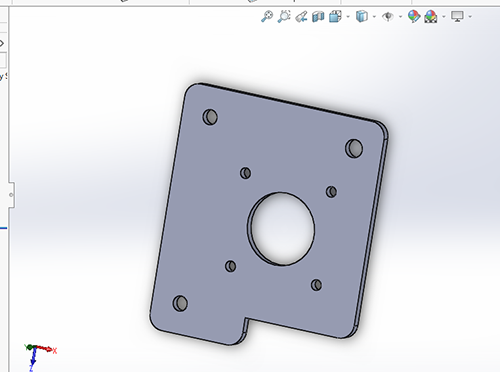Click the Zoom to Fit magnifier icon

[x=267, y=16]
